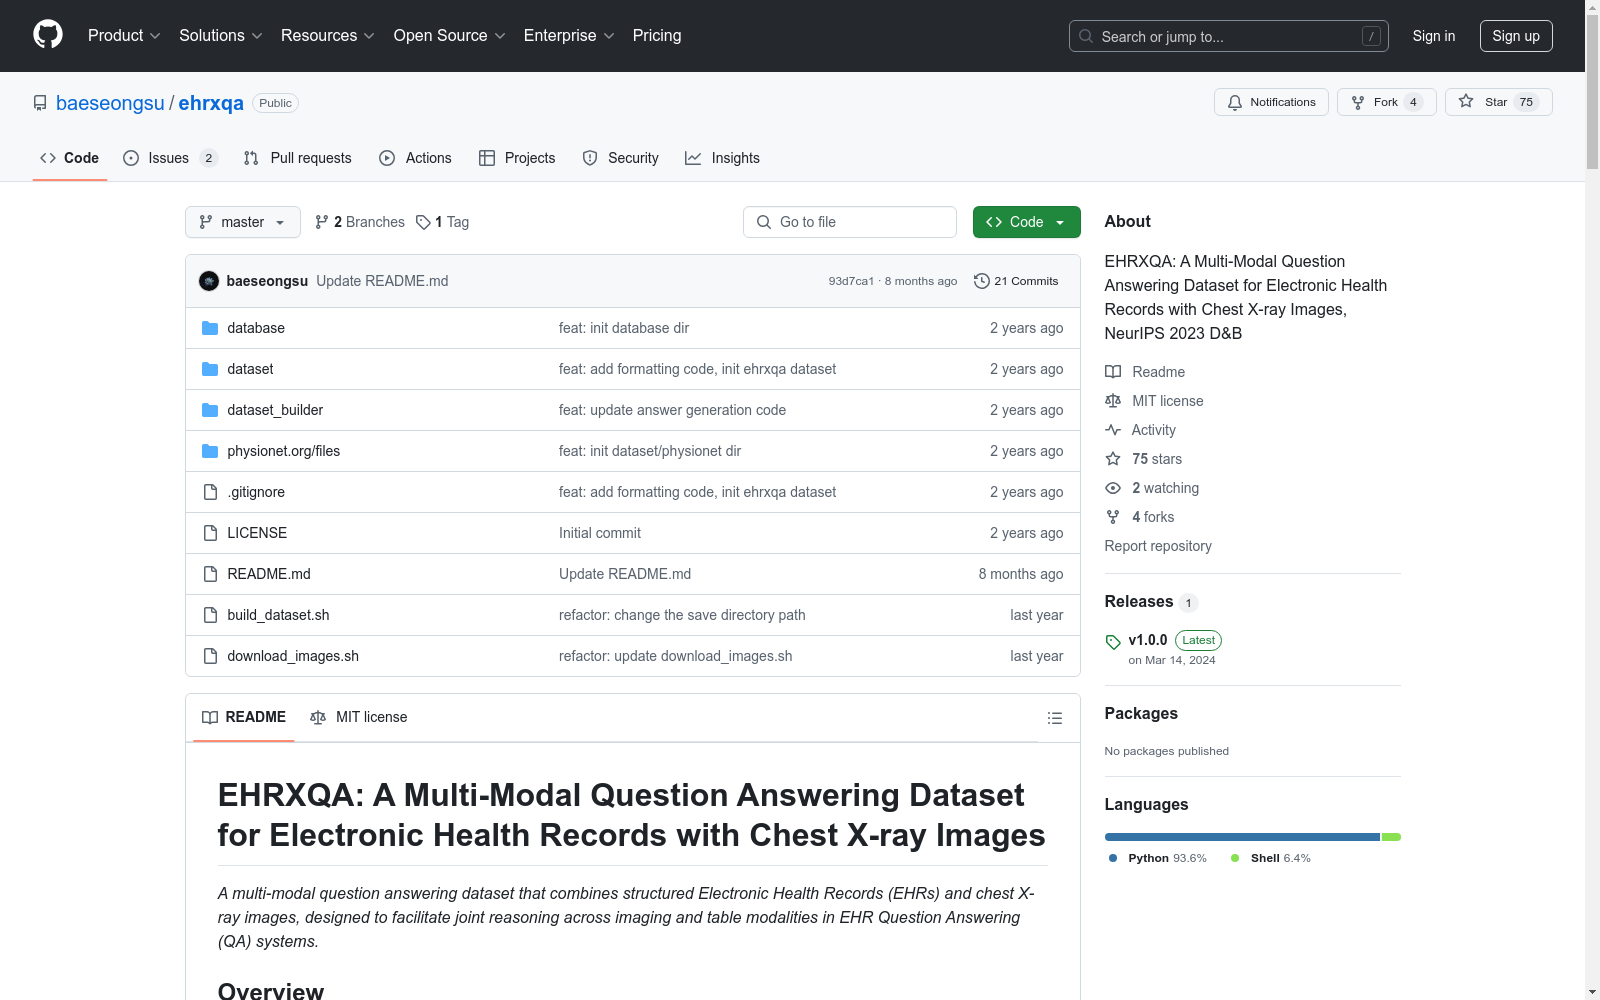Click the README.md file icon

click(x=210, y=574)
